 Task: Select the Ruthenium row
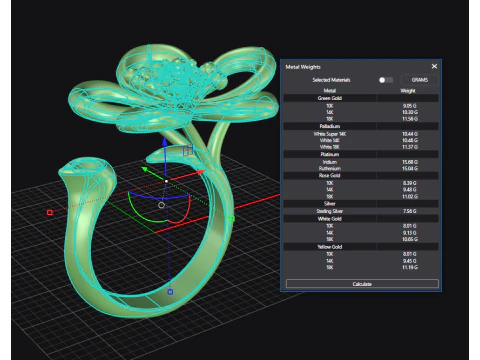[x=361, y=168]
